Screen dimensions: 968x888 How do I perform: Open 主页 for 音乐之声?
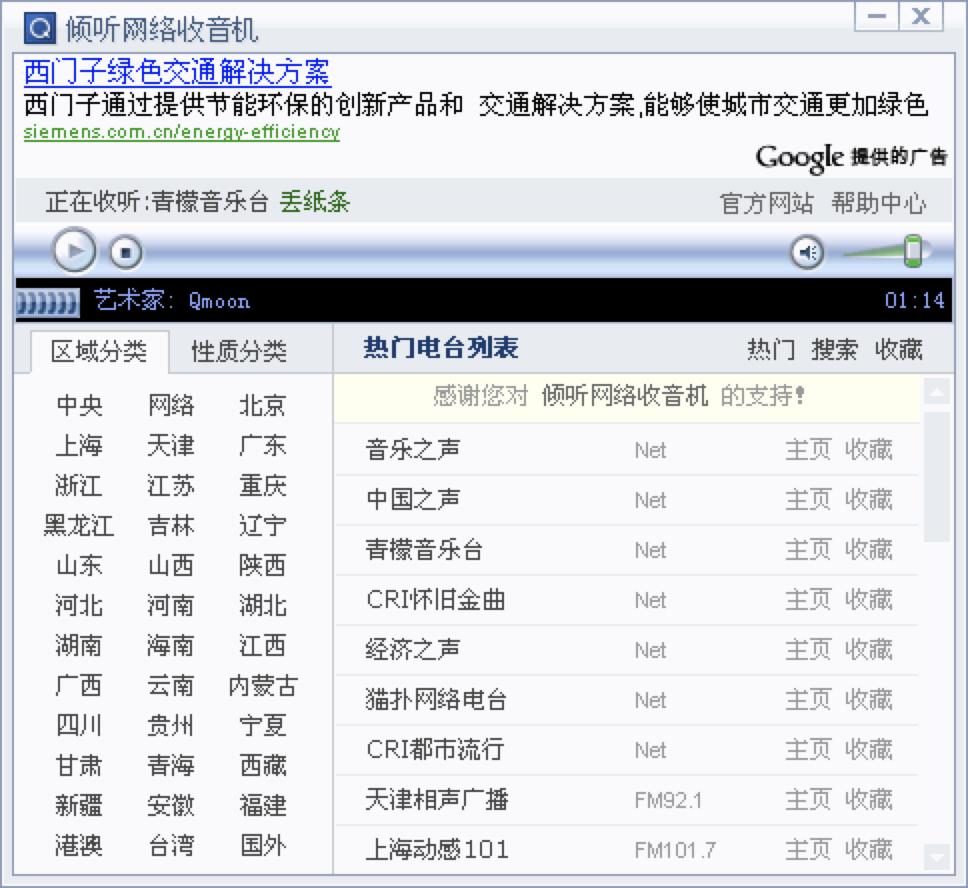point(808,450)
